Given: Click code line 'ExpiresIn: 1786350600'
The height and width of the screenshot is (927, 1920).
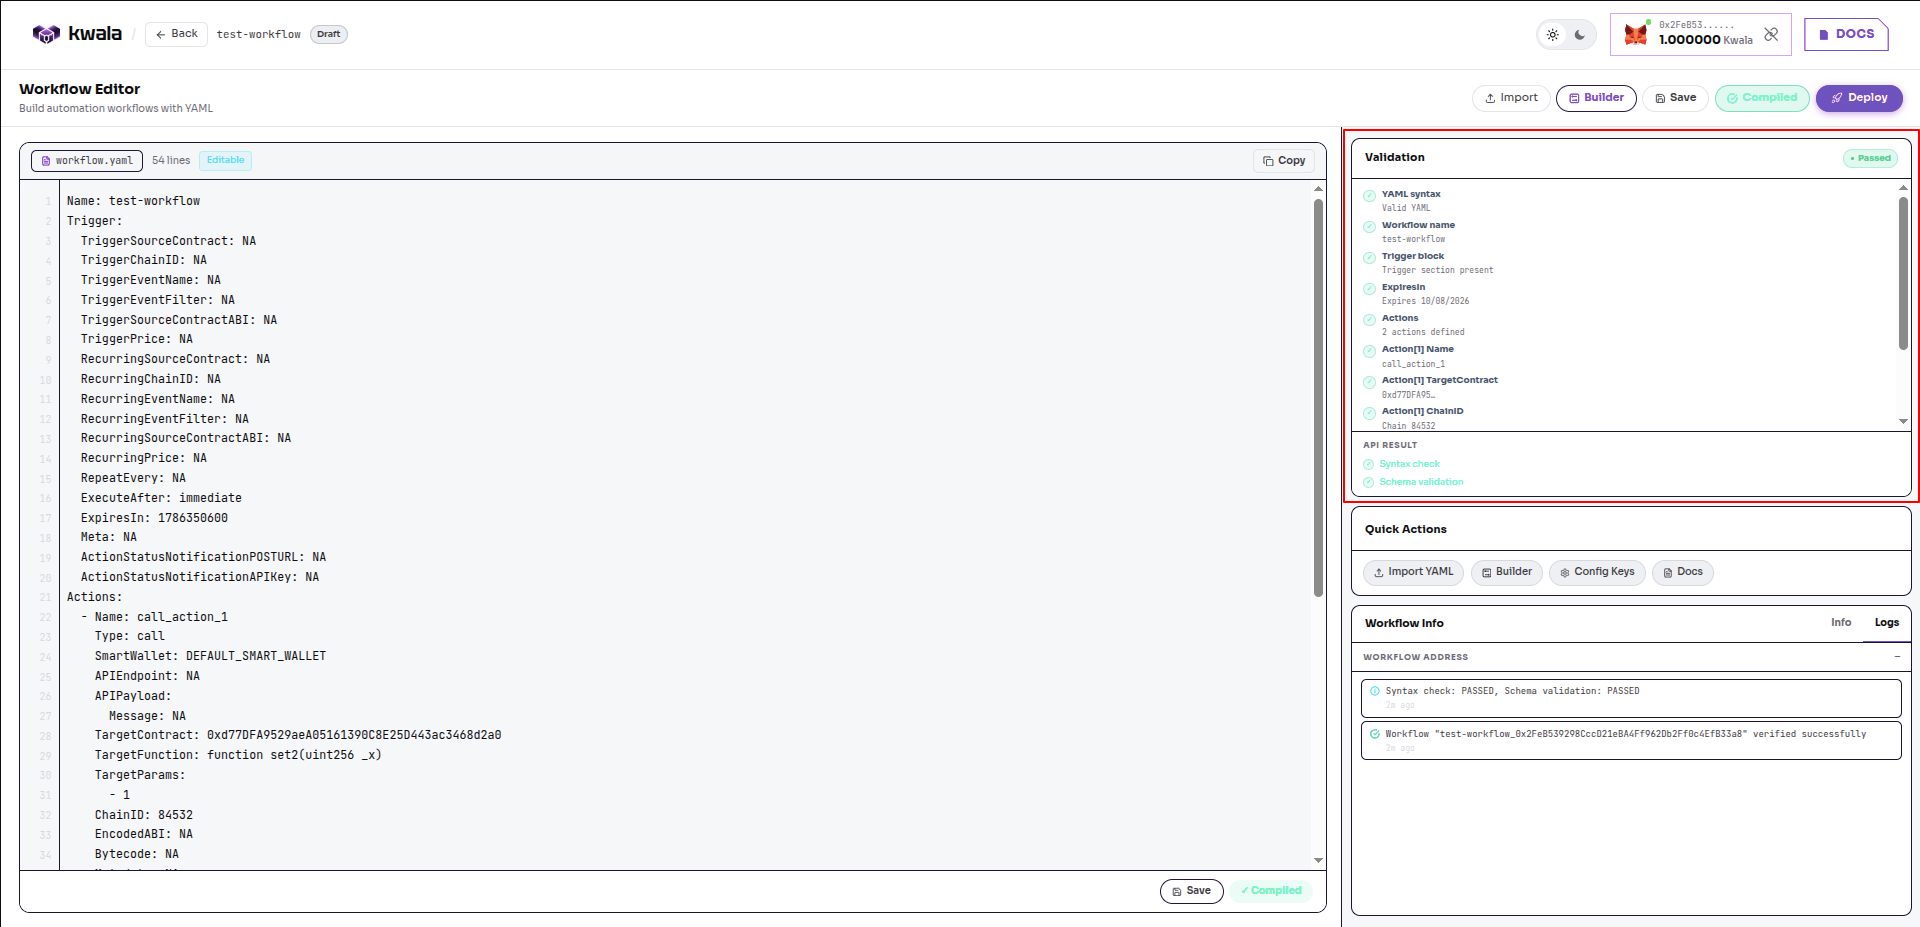Looking at the screenshot, I should [154, 518].
